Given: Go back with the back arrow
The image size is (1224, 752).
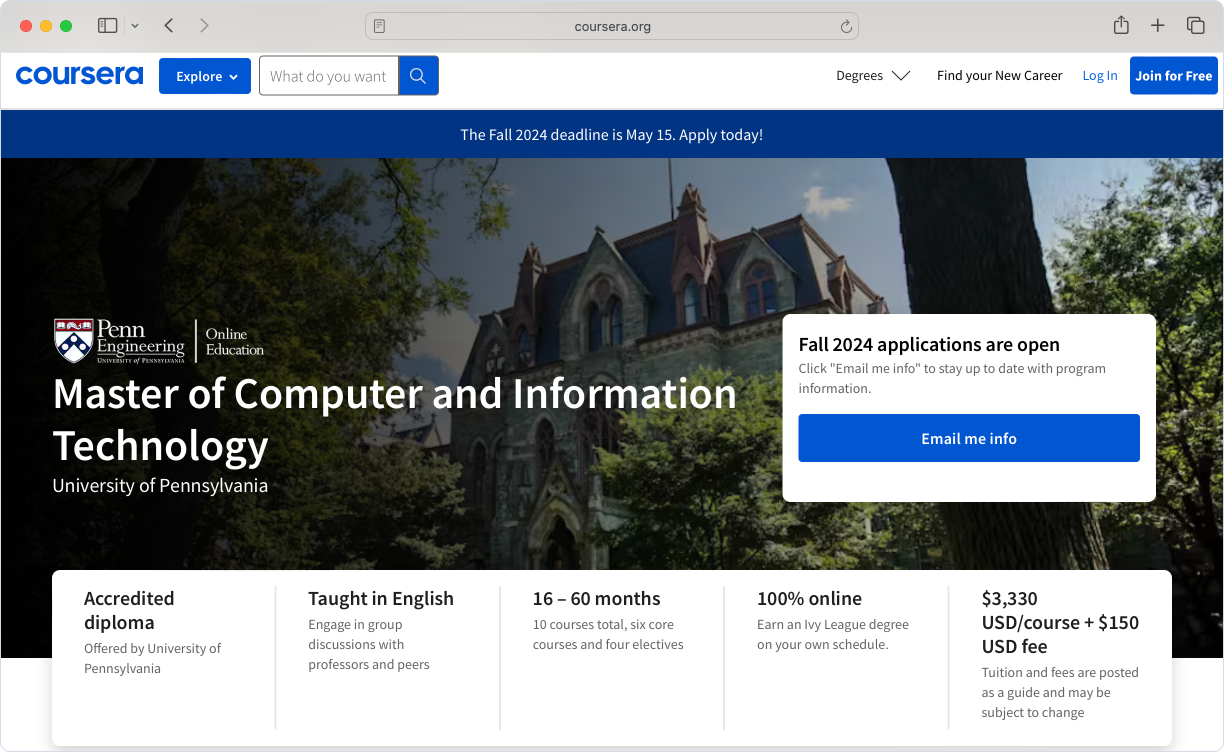Looking at the screenshot, I should pos(169,26).
